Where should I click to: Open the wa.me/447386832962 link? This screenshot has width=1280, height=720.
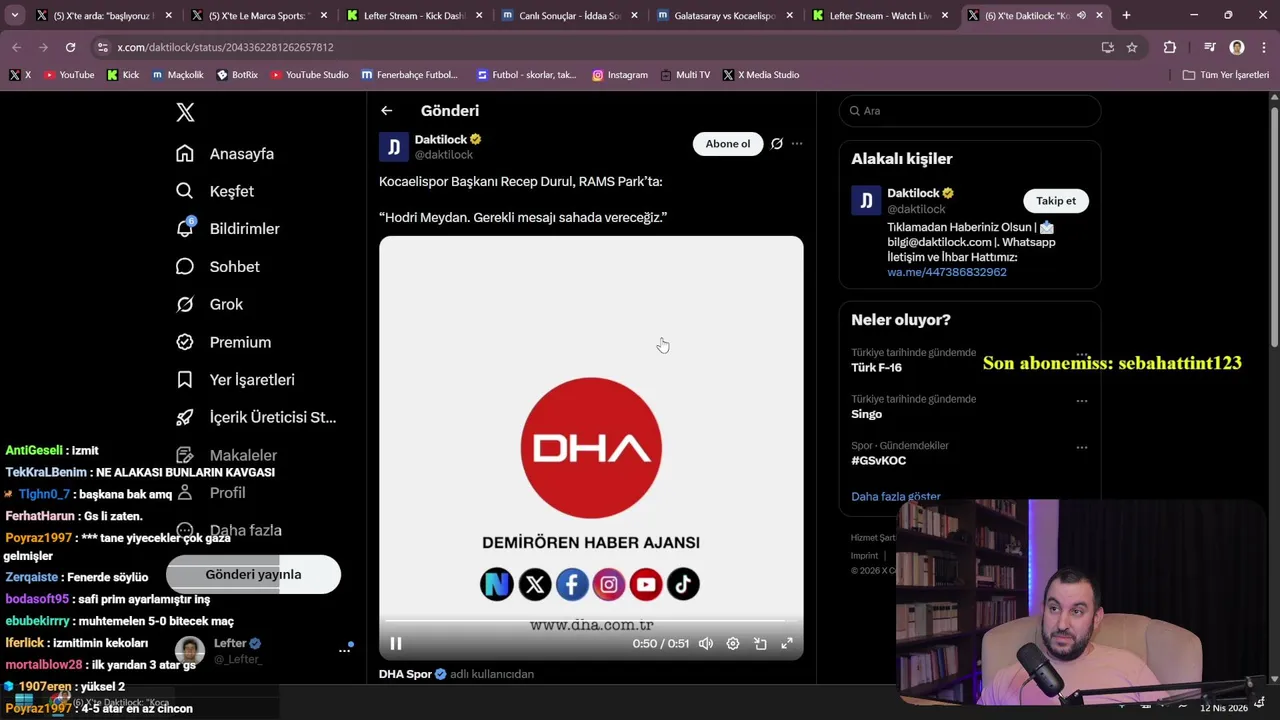(947, 272)
